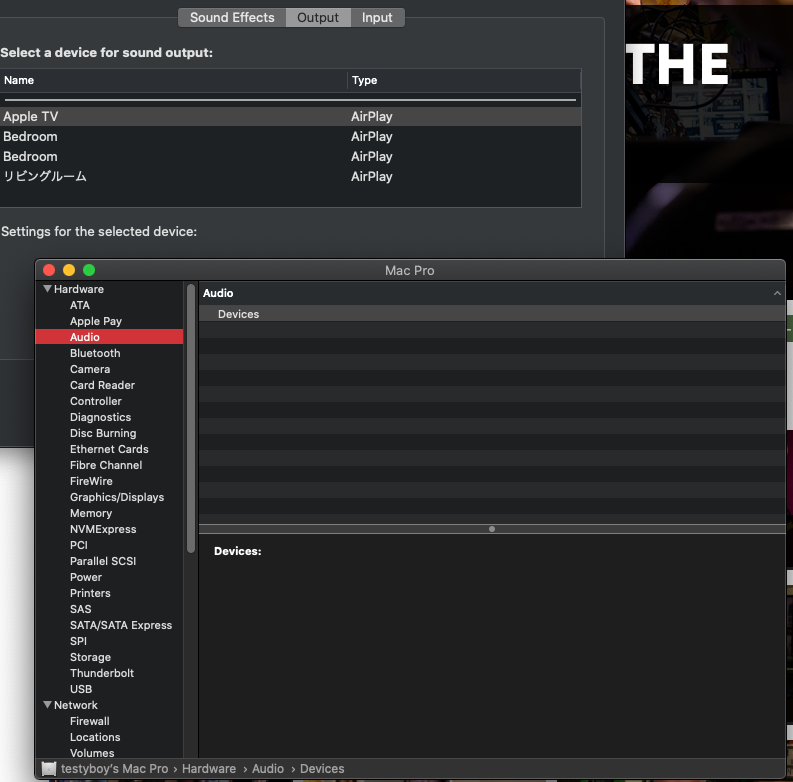Select the Devices row in Audio list
The width and height of the screenshot is (793, 782).
(492, 314)
